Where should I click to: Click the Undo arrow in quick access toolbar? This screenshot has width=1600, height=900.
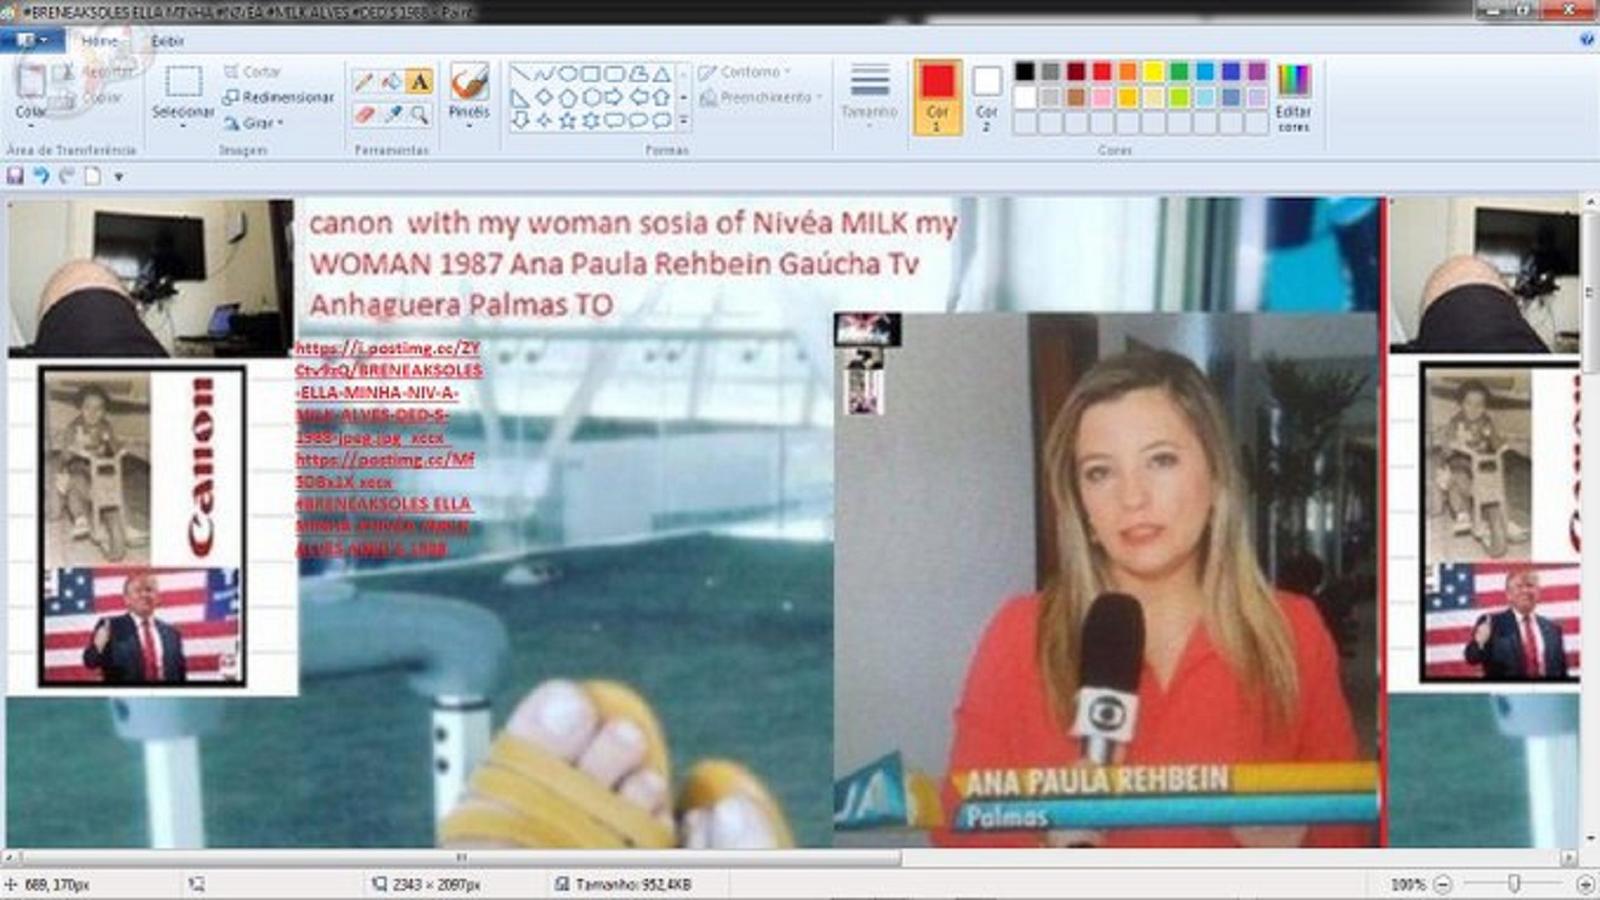pyautogui.click(x=41, y=176)
